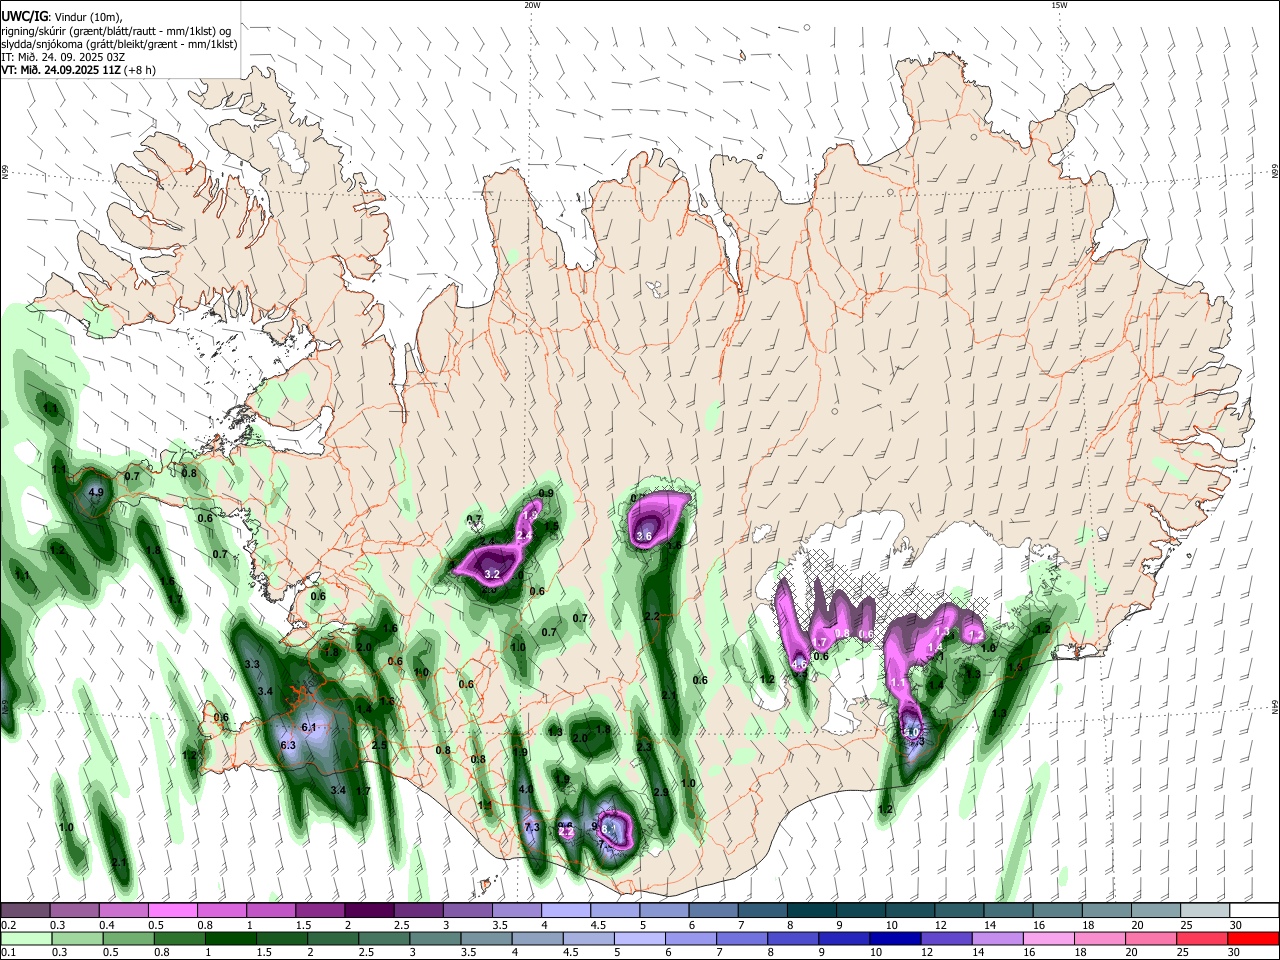The height and width of the screenshot is (960, 1280).
Task: Click the rain legend swatch starting at 0.5
Action: pyautogui.click(x=128, y=938)
